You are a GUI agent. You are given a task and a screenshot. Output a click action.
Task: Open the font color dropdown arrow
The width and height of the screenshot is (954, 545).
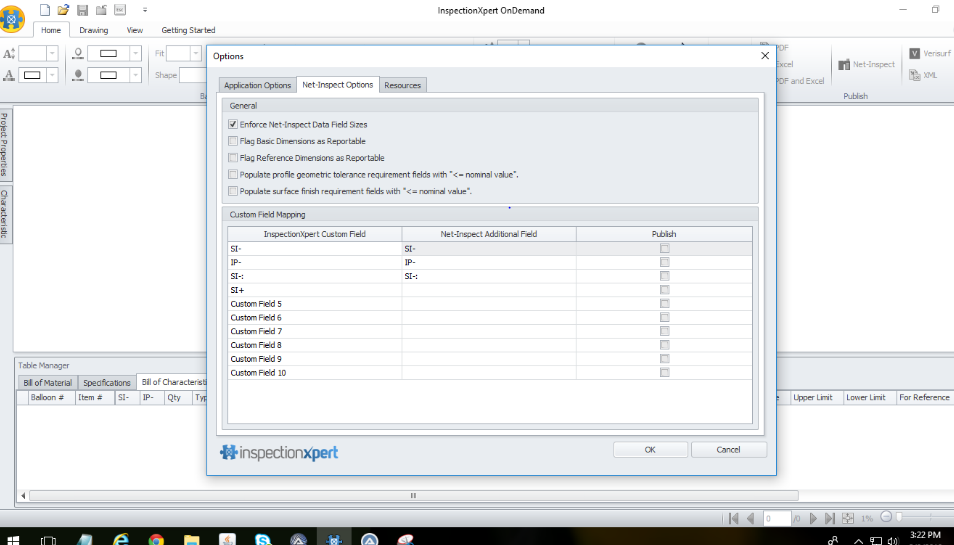(52, 75)
